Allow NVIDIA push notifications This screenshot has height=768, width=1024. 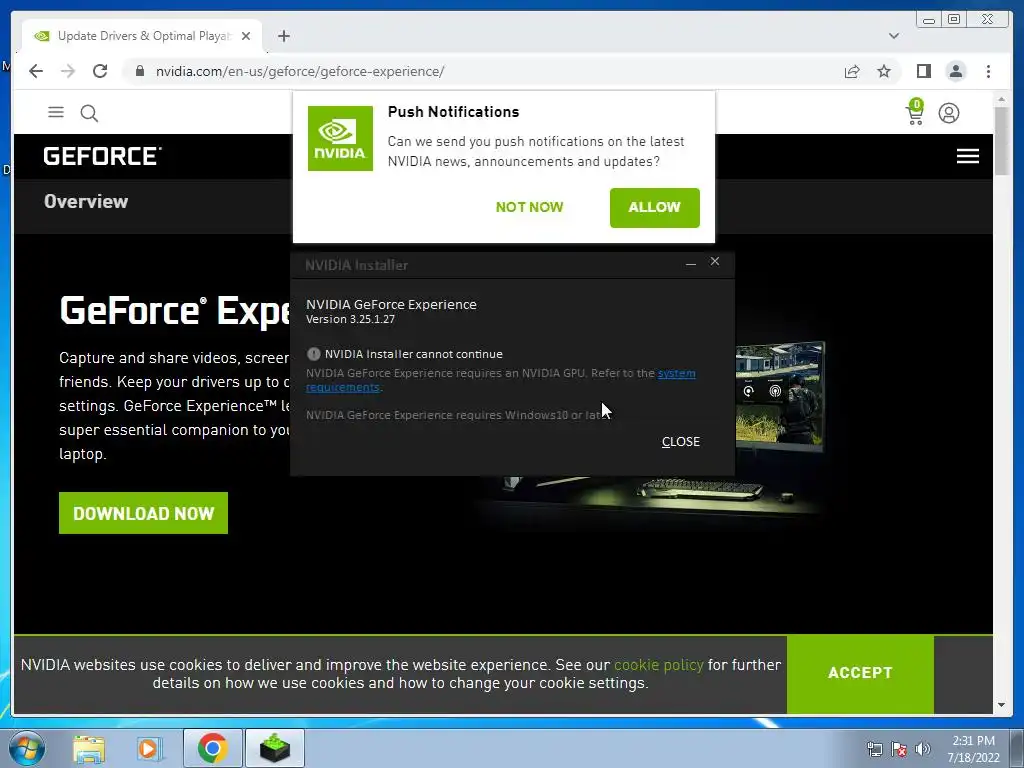click(x=654, y=208)
